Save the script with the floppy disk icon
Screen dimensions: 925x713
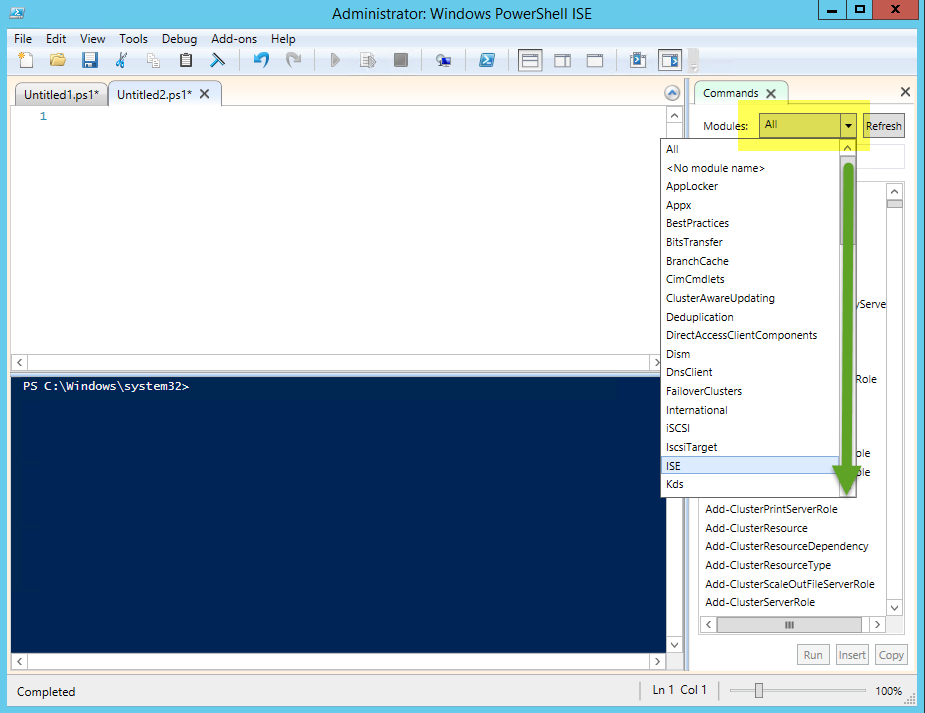[x=89, y=61]
